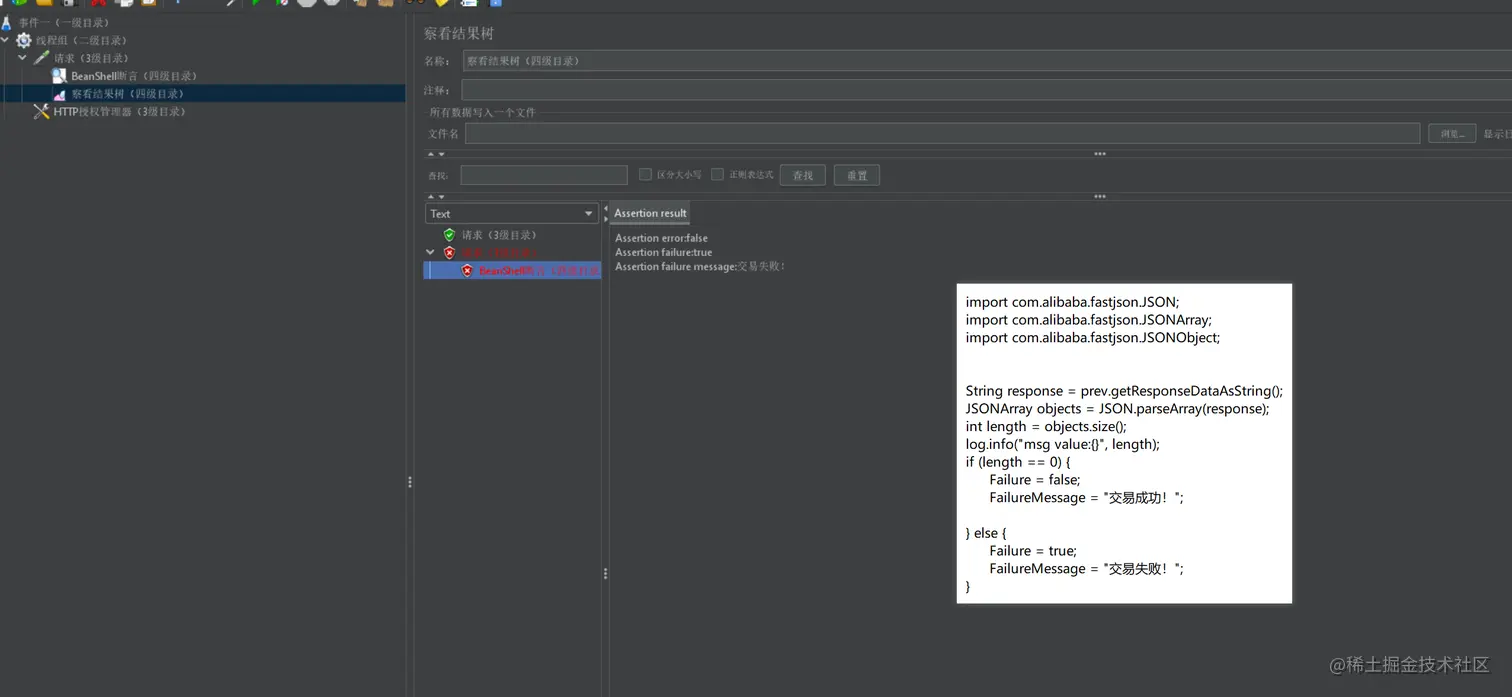Viewport: 1512px width, 697px height.
Task: Click the 查找 button
Action: (x=803, y=175)
